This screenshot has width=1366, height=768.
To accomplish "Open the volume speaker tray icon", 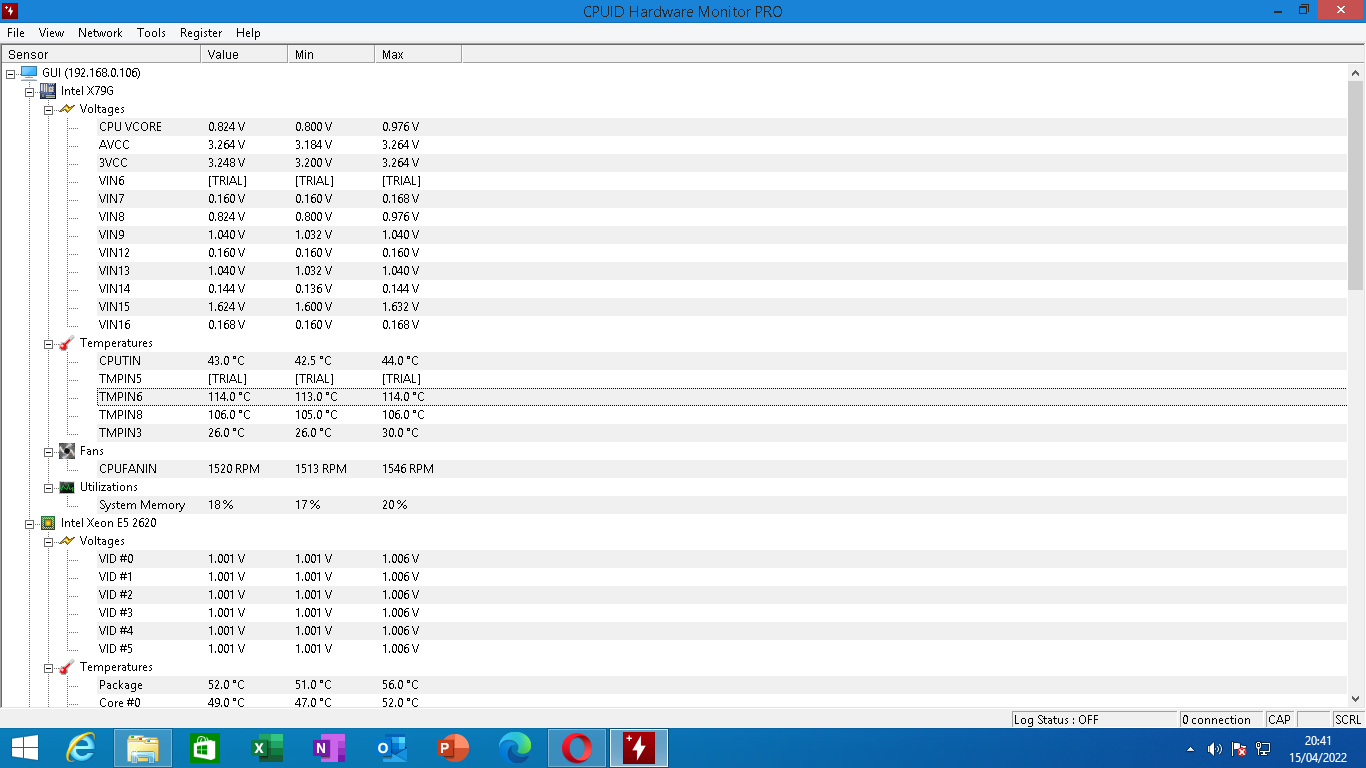I will click(1214, 749).
